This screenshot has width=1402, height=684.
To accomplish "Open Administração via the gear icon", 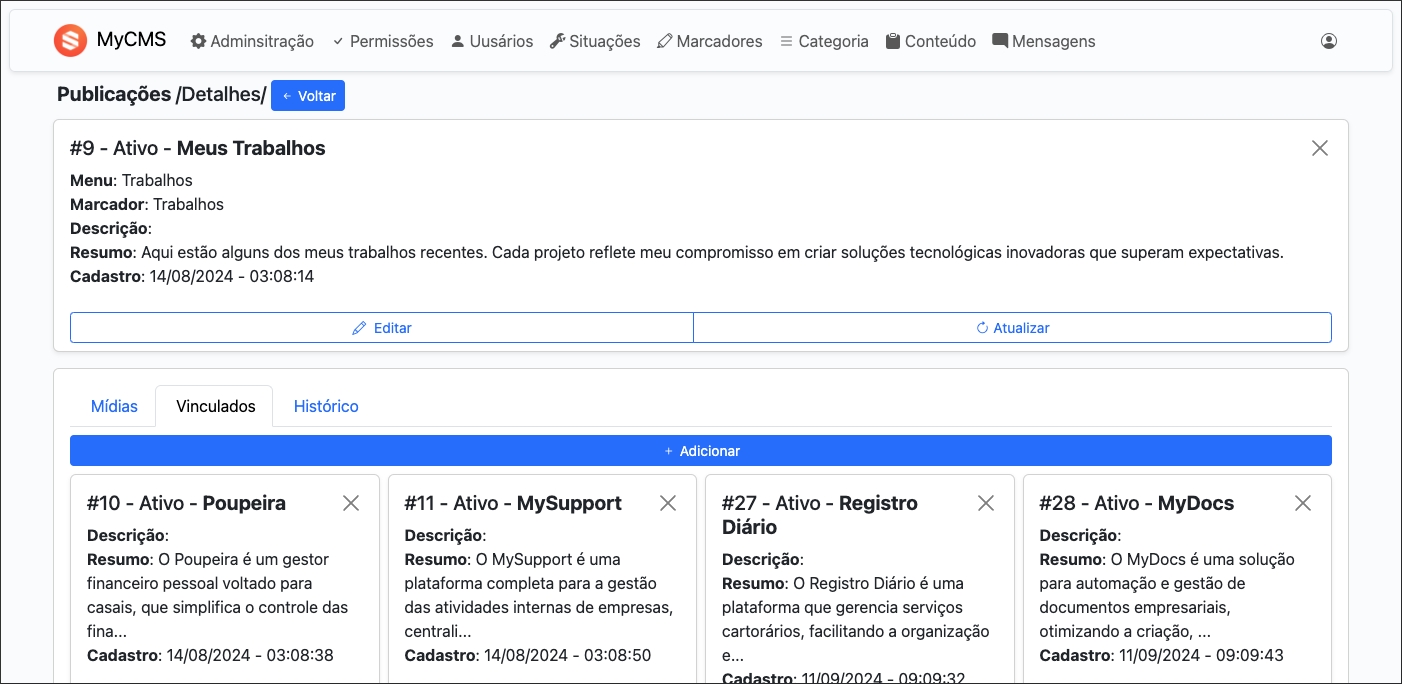I will point(197,41).
